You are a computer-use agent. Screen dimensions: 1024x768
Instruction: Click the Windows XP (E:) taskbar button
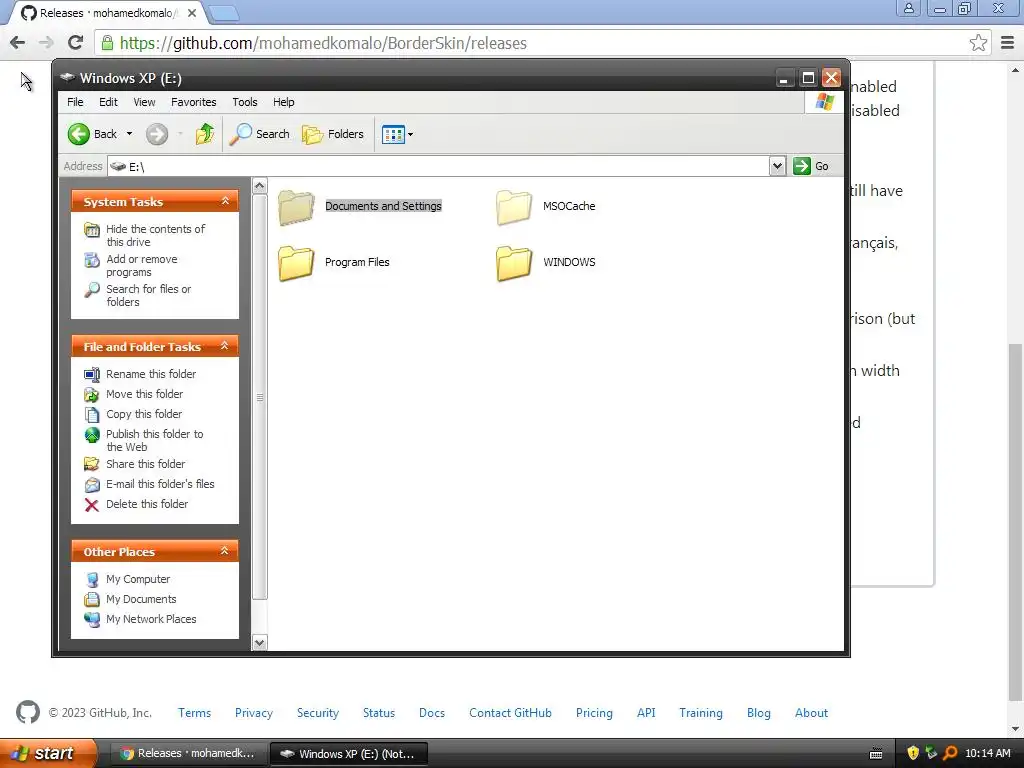pos(348,754)
